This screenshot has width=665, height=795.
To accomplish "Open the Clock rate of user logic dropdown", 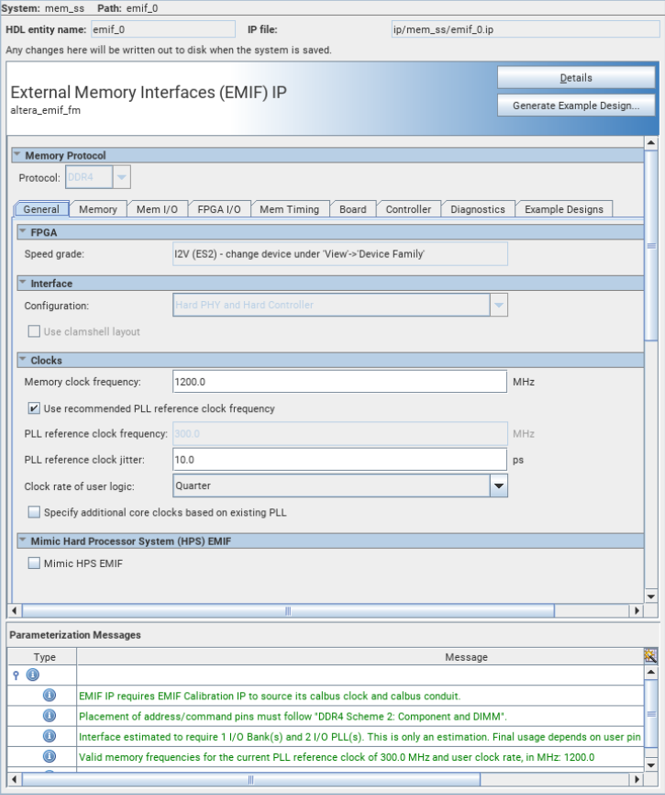I will point(498,486).
